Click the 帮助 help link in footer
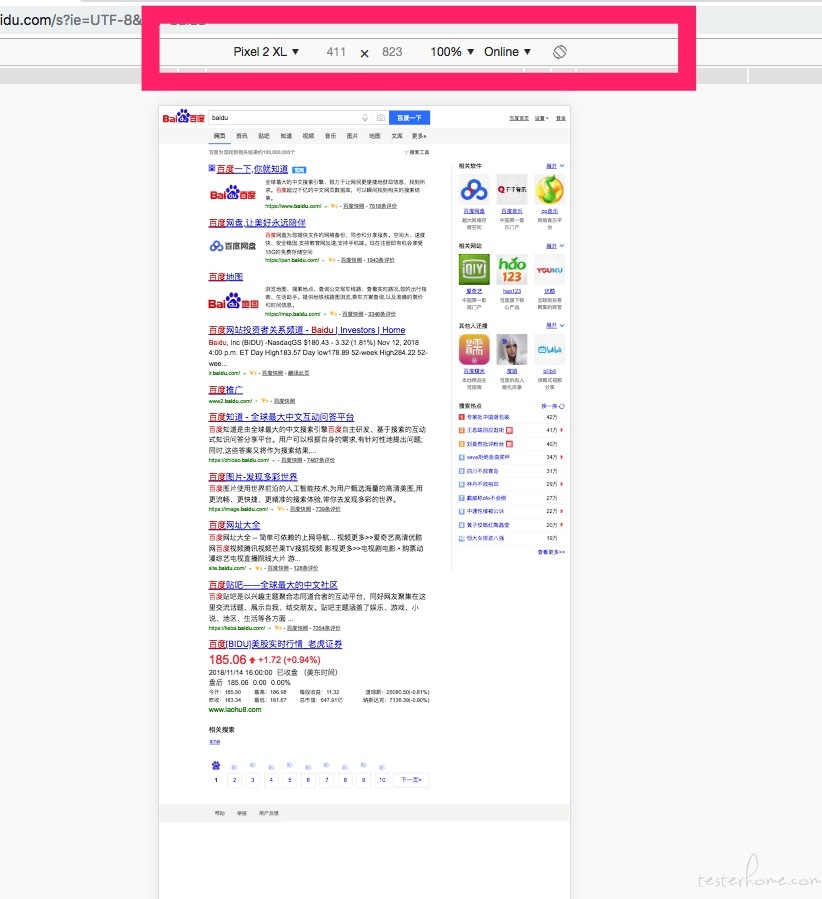The image size is (822, 899). pos(220,813)
